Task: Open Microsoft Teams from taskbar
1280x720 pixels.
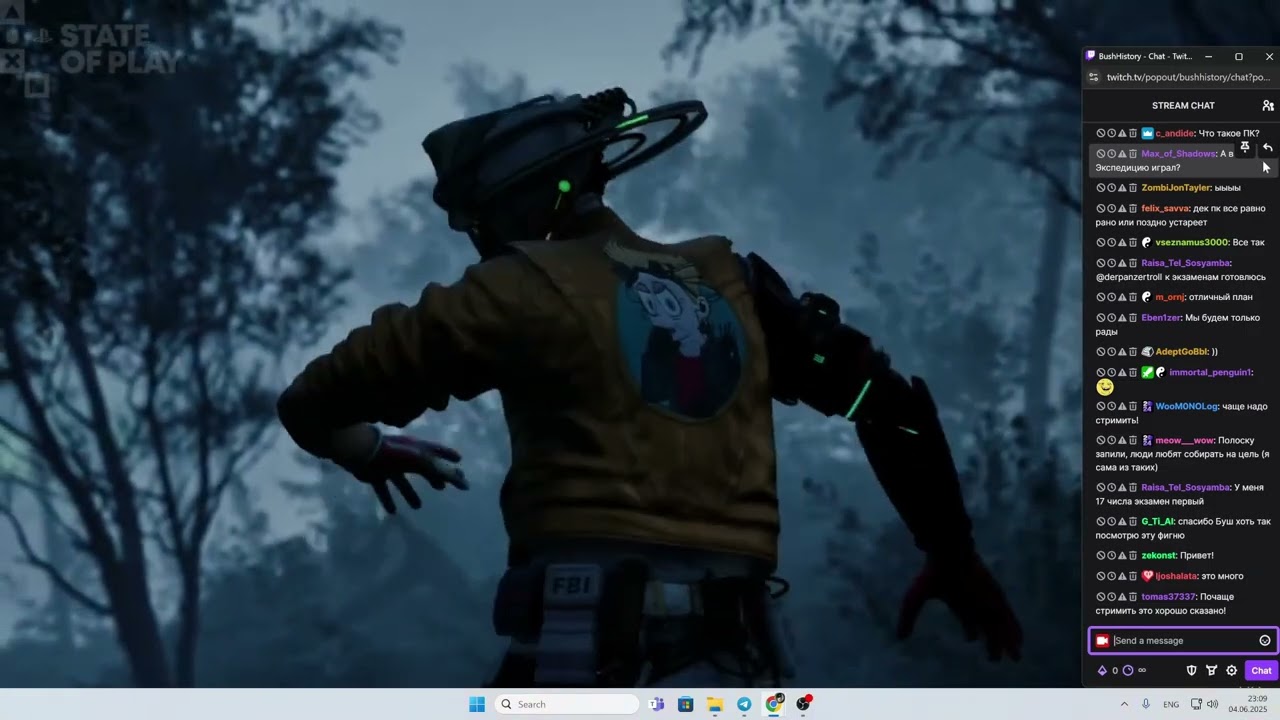Action: (657, 704)
